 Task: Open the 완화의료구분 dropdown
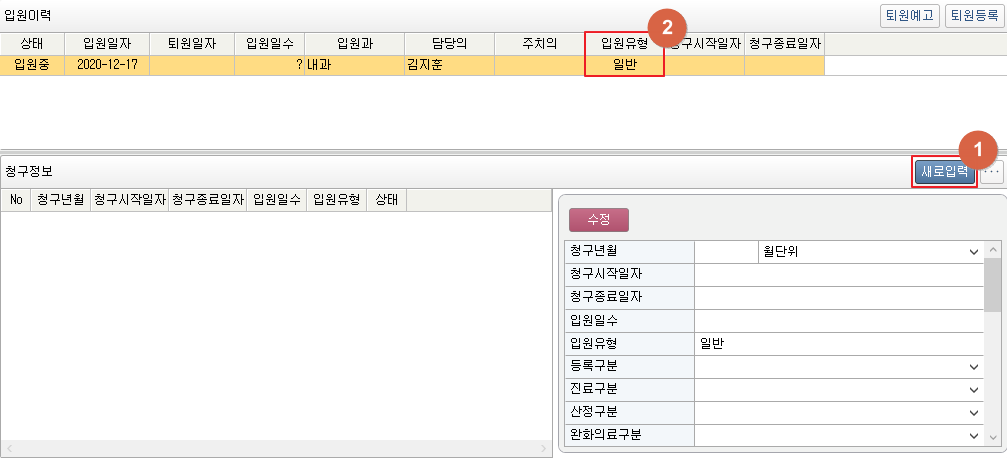(x=838, y=436)
